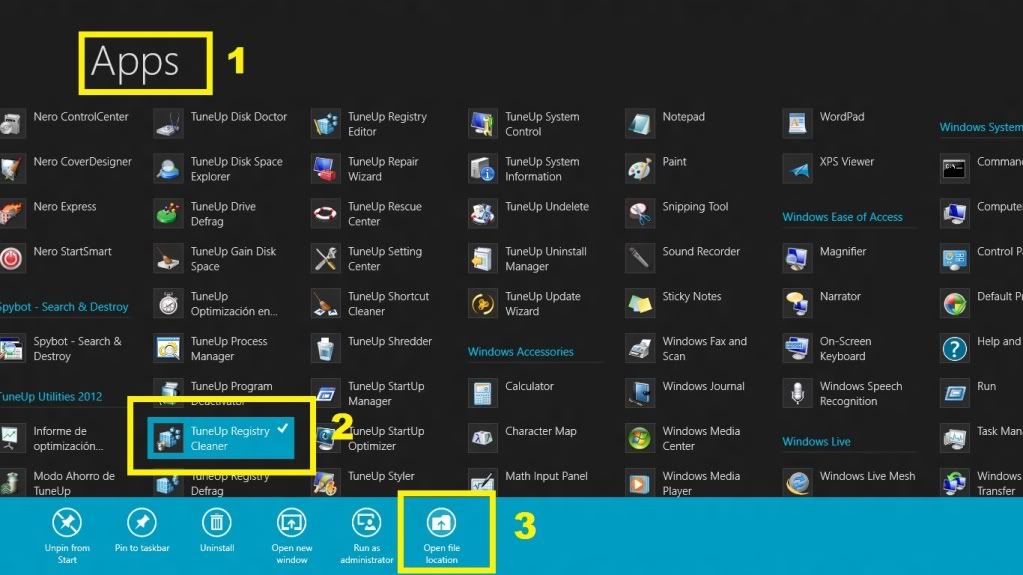Image resolution: width=1023 pixels, height=575 pixels.
Task: Select the Windows Live group header
Action: coord(816,442)
